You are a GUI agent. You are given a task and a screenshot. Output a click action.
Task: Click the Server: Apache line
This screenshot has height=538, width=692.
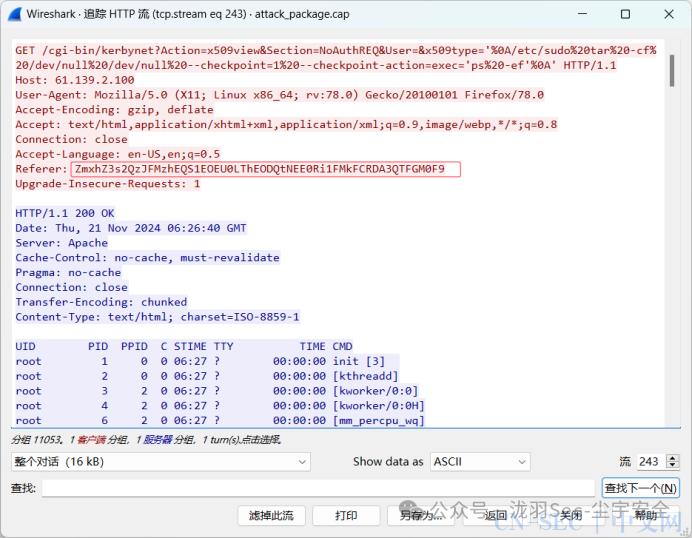tap(61, 243)
